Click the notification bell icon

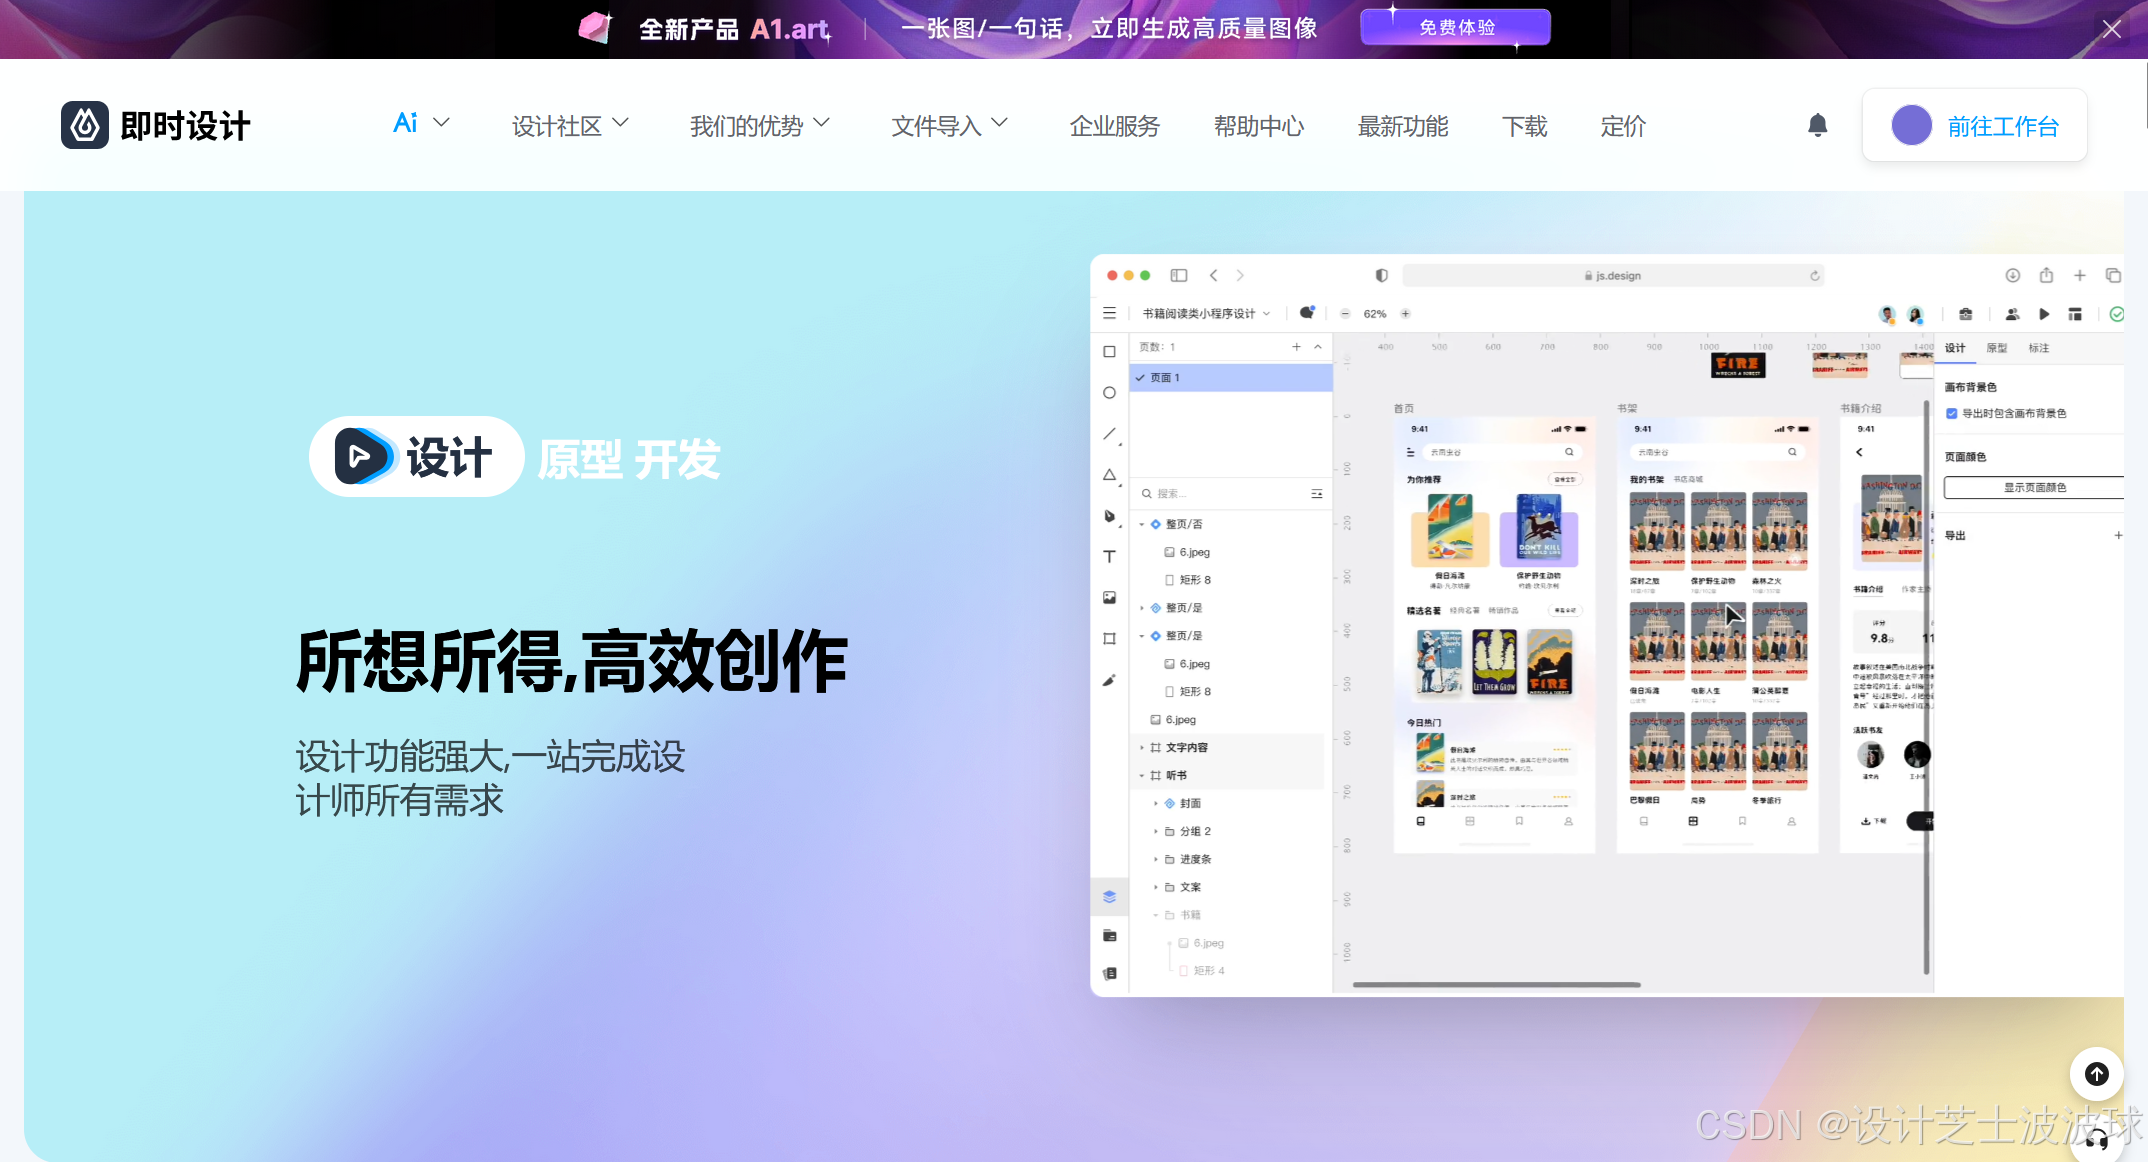pos(1817,125)
